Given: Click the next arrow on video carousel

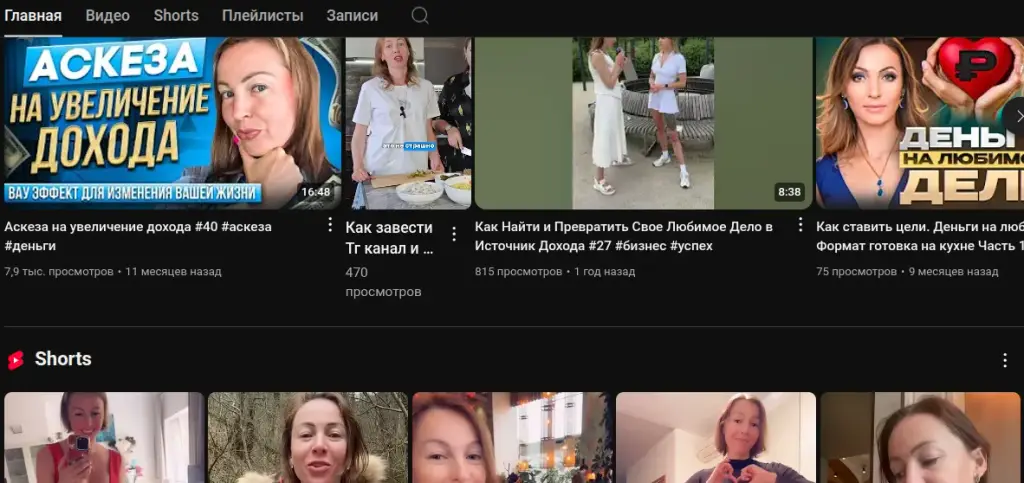Looking at the screenshot, I should click(x=1017, y=117).
